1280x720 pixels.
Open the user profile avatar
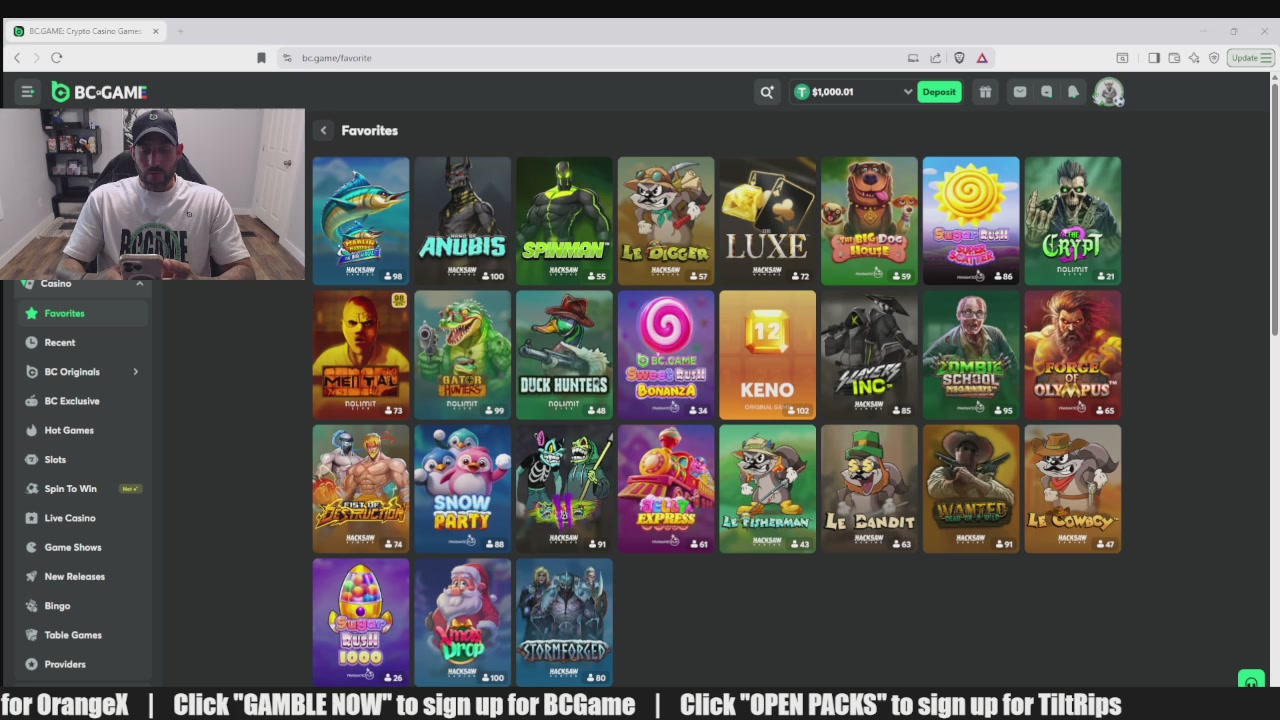tap(1108, 92)
